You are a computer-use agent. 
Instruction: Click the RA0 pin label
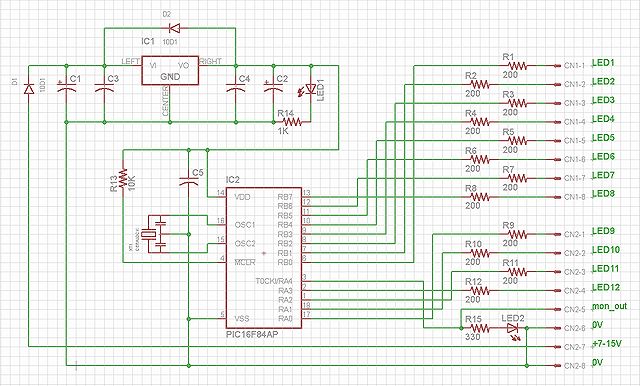point(285,319)
